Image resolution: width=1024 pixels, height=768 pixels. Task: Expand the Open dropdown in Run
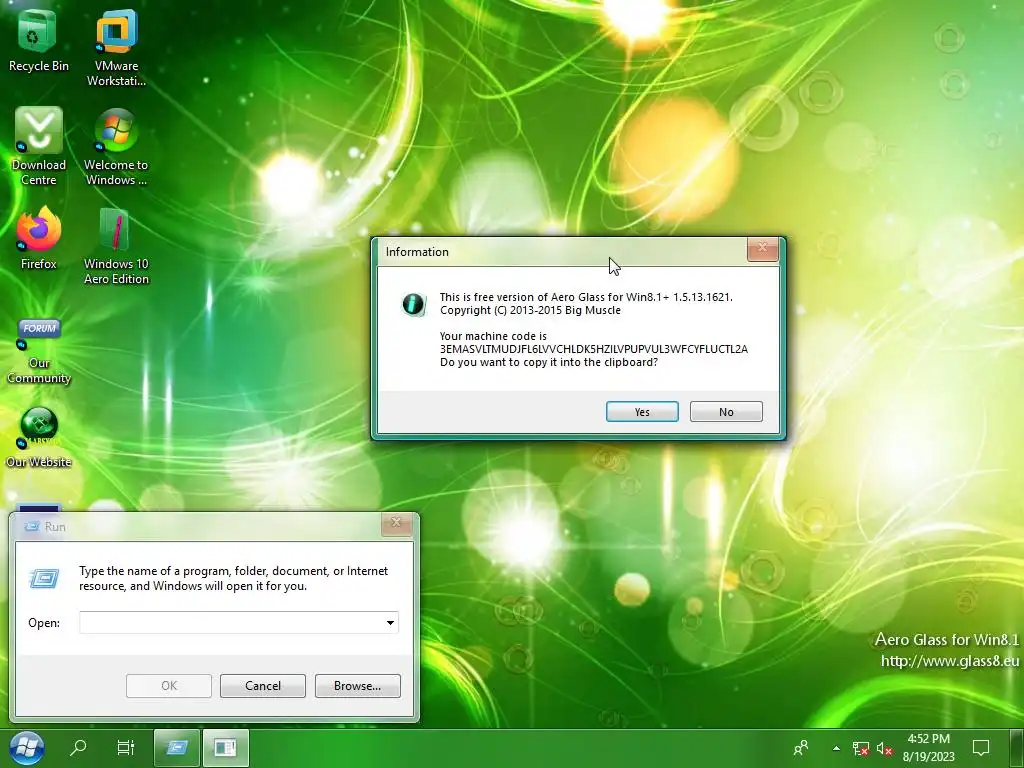(390, 622)
